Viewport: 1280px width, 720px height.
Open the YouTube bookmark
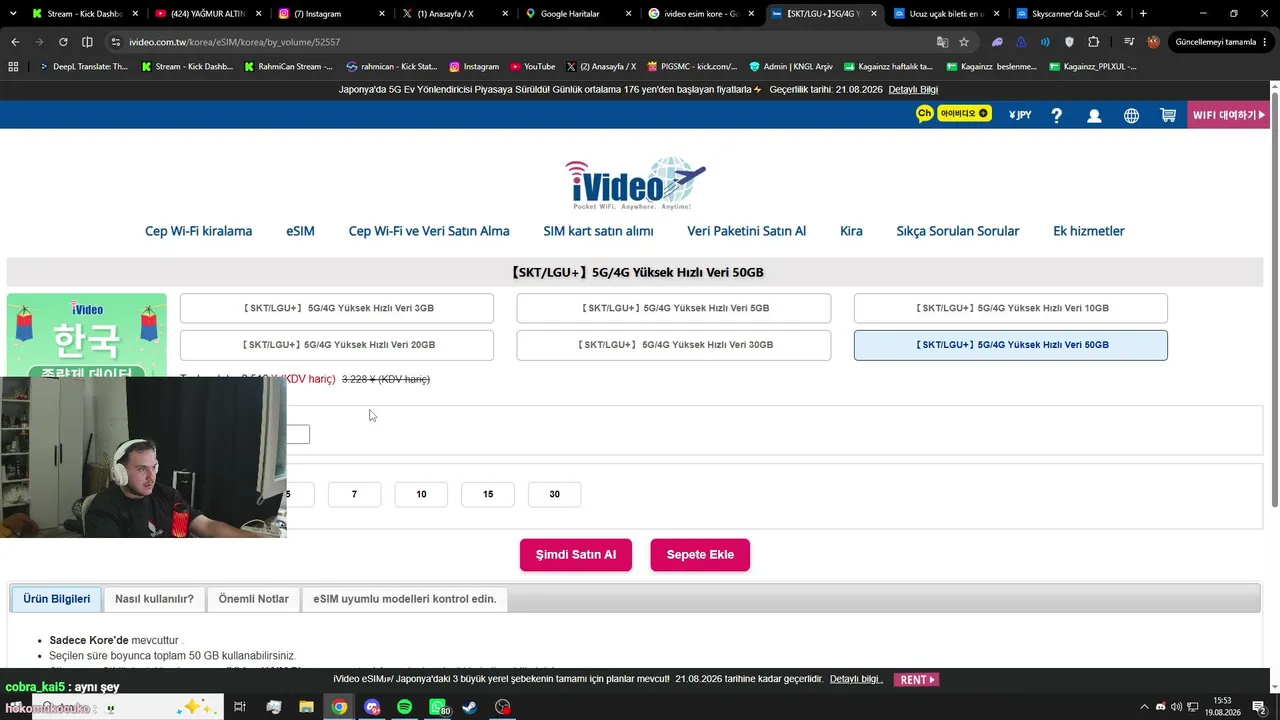coord(532,66)
